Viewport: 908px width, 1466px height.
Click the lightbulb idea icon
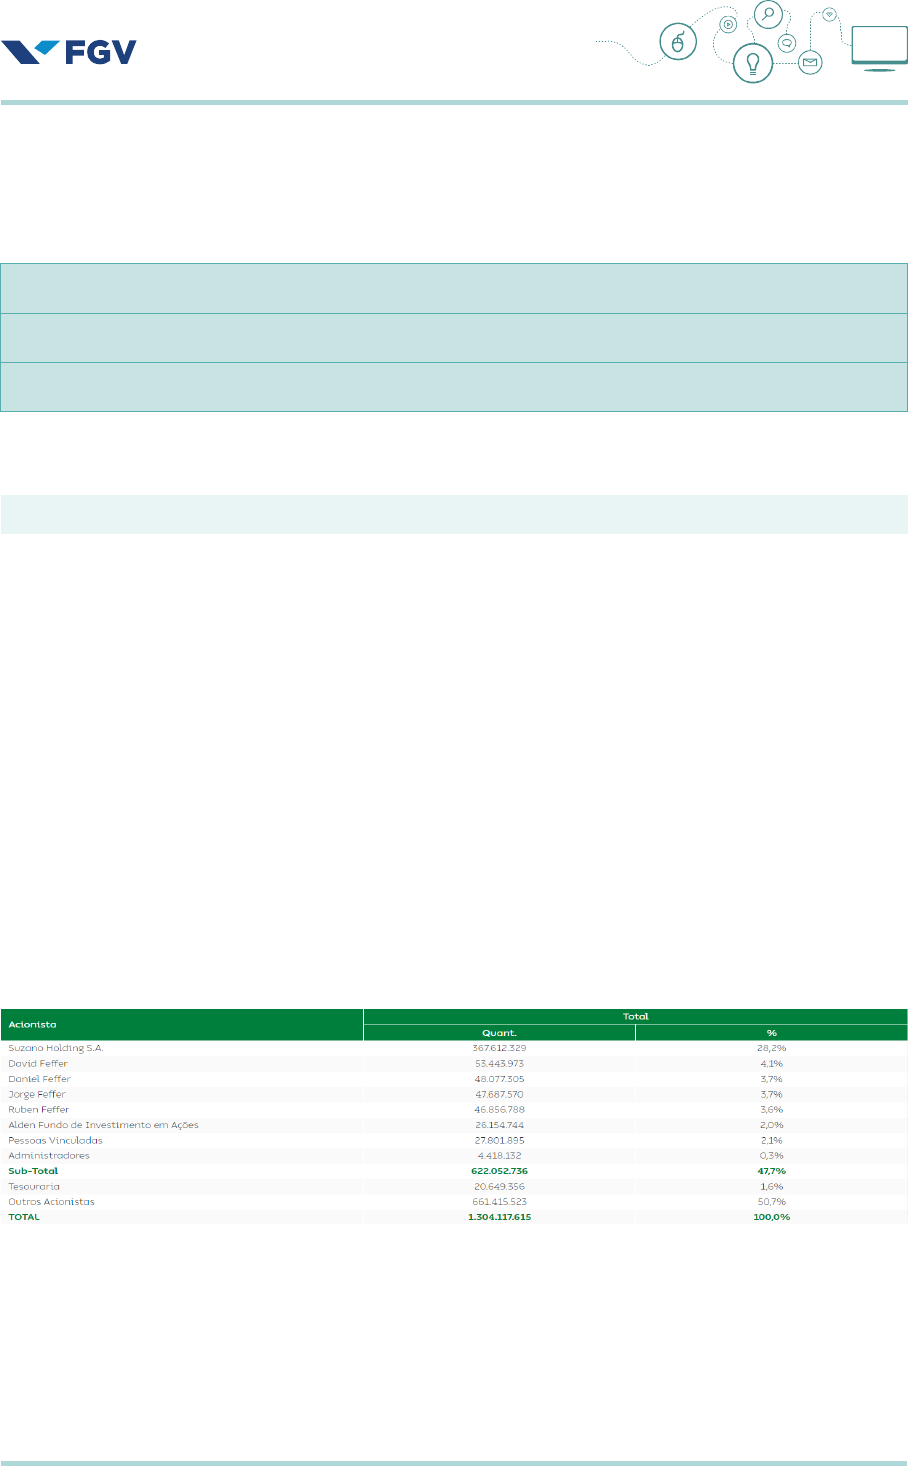pyautogui.click(x=751, y=63)
